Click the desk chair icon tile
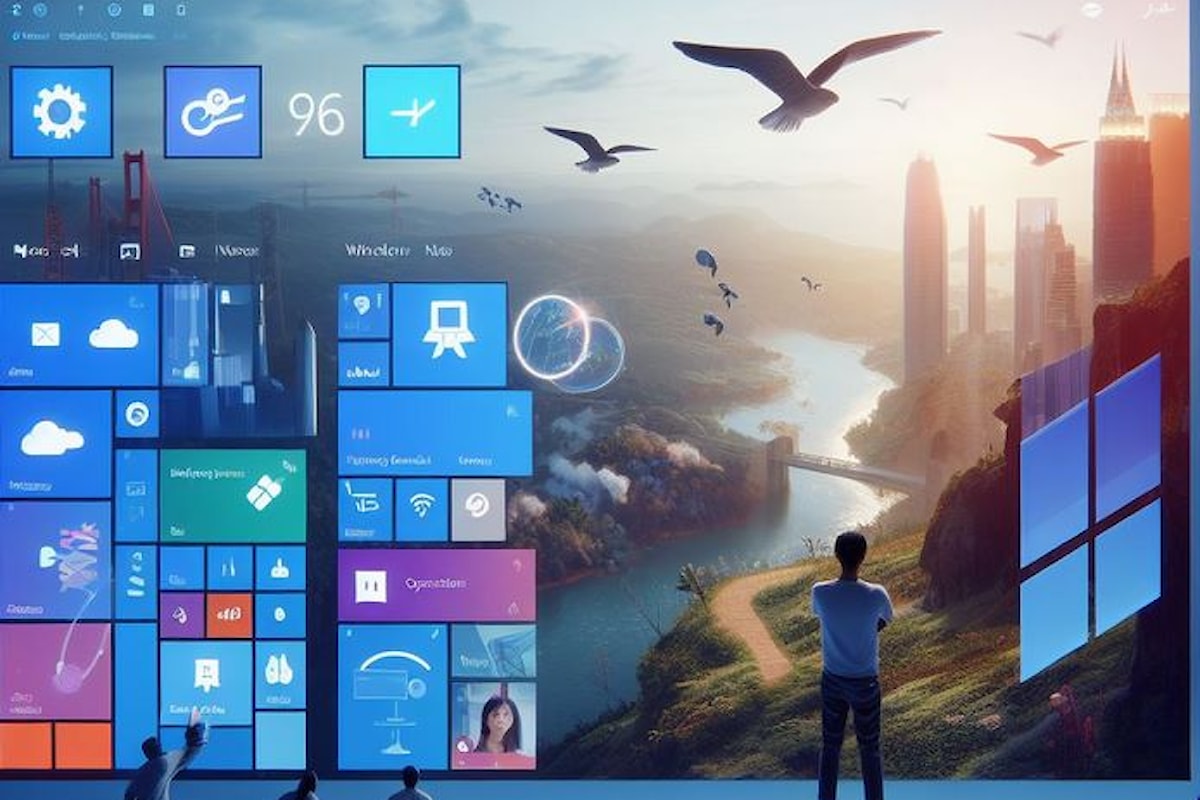This screenshot has width=1200, height=800. [x=364, y=509]
